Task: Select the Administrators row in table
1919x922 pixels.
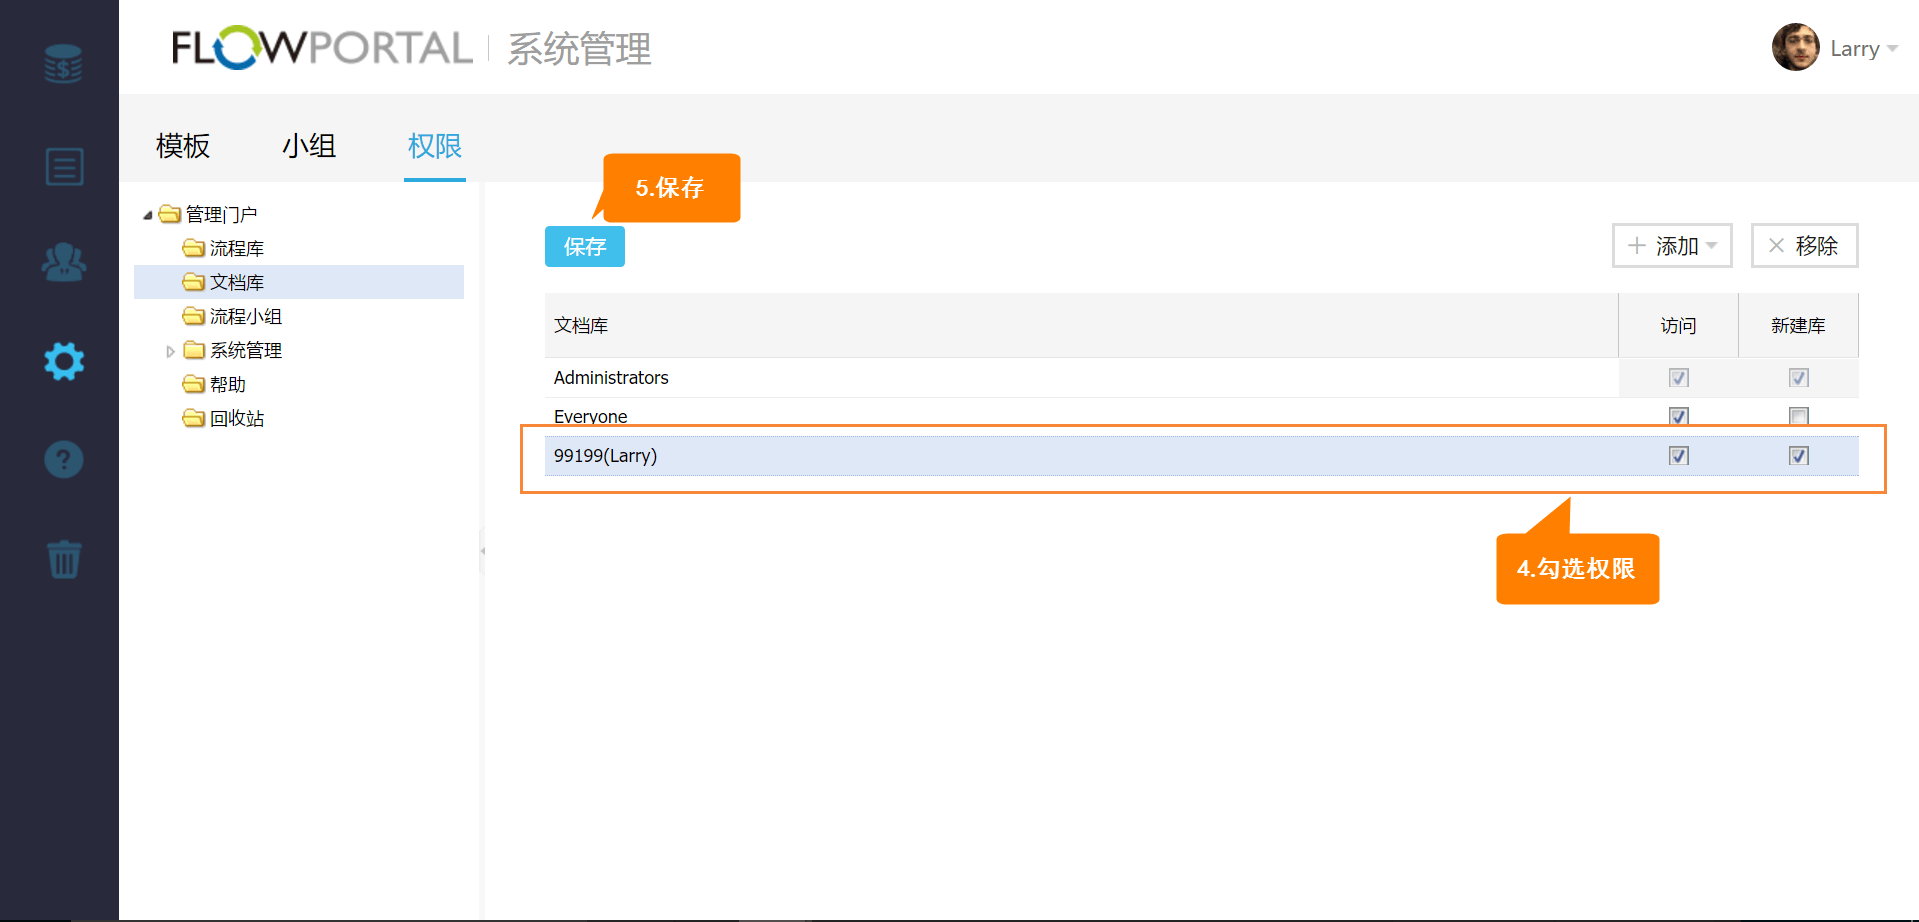Action: click(x=611, y=378)
